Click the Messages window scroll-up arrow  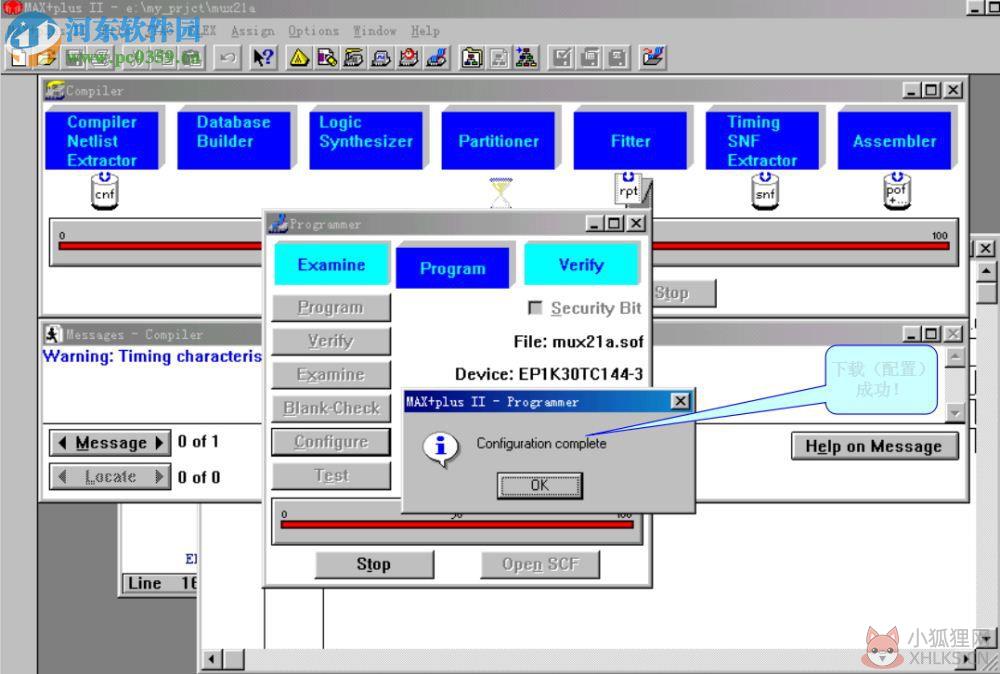point(955,358)
